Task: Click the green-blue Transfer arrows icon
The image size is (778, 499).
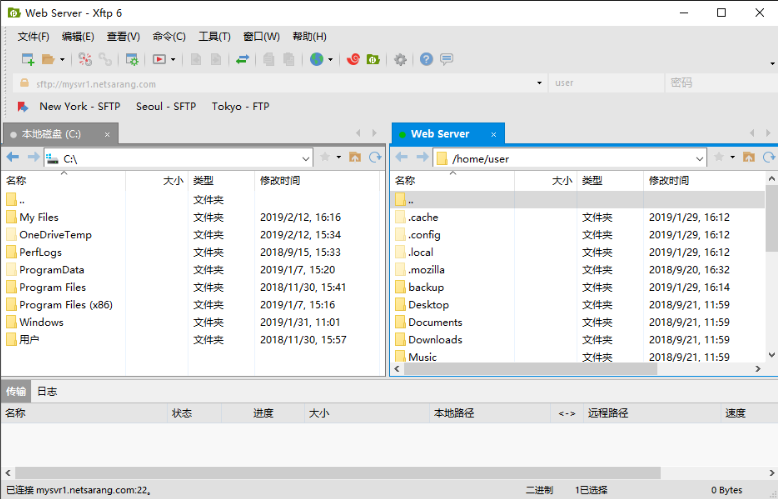Action: pos(242,60)
